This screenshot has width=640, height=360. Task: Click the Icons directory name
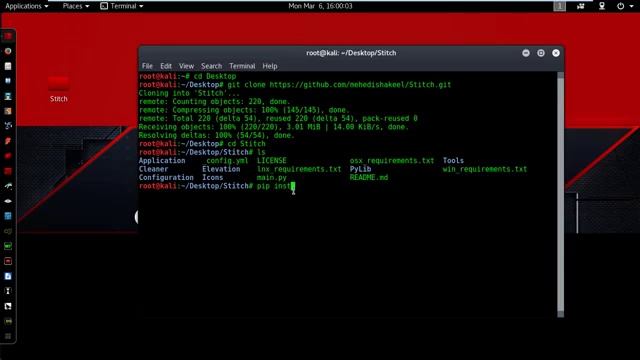[212, 178]
